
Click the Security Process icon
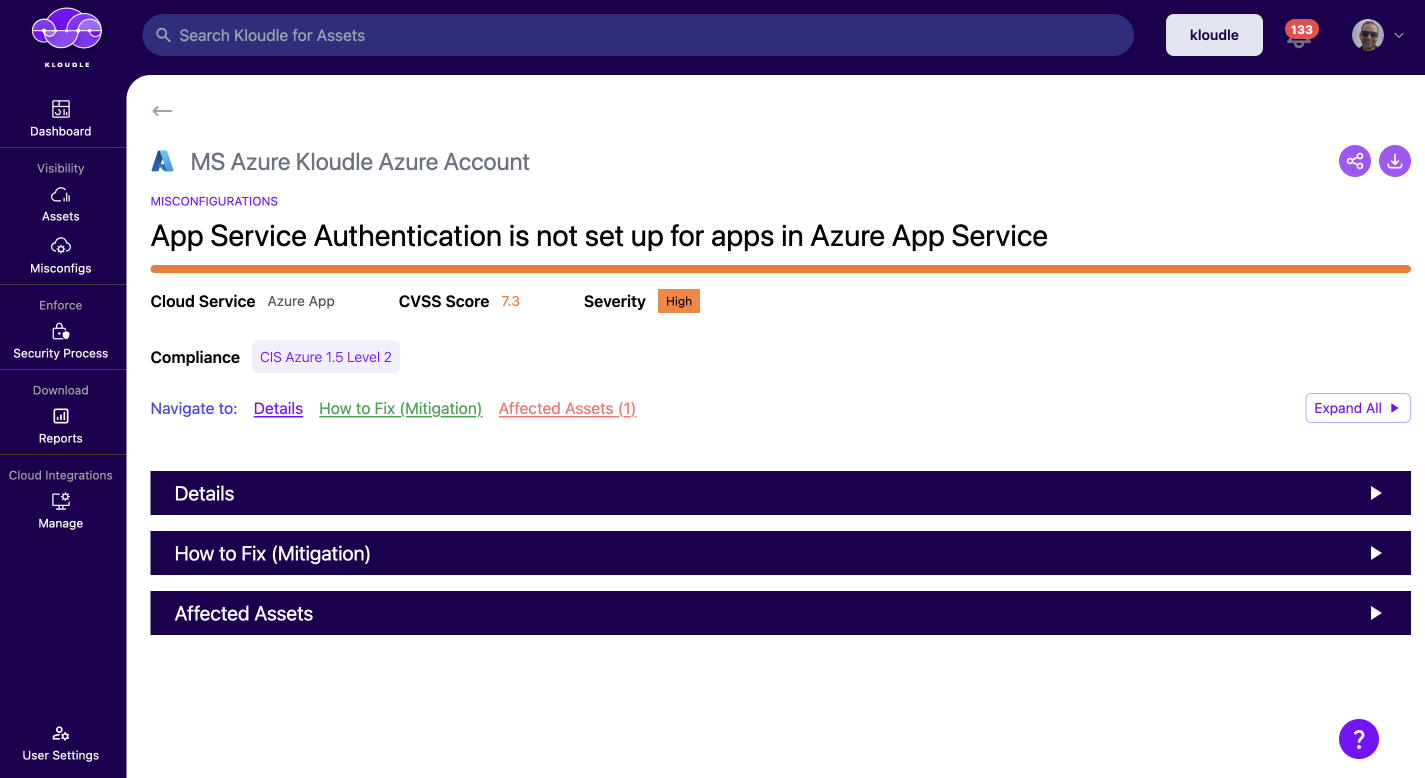pos(60,340)
